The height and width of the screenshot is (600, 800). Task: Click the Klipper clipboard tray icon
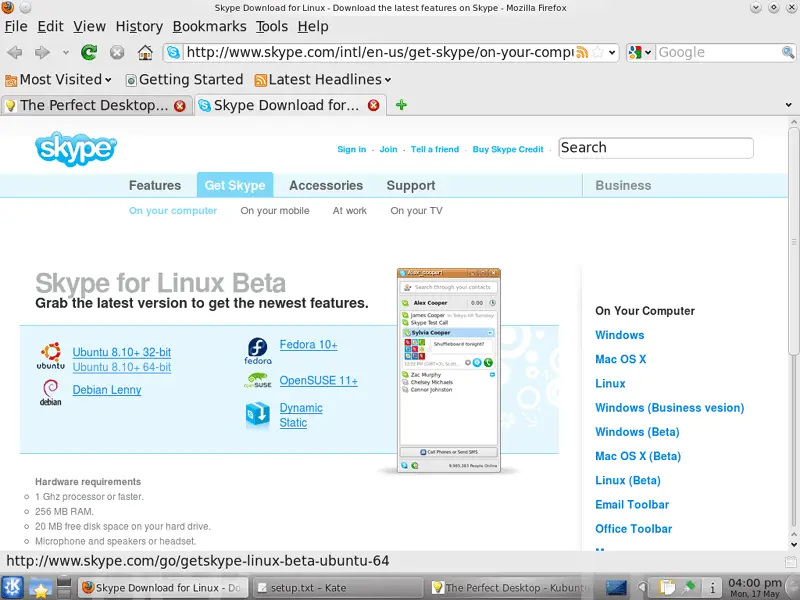(666, 588)
